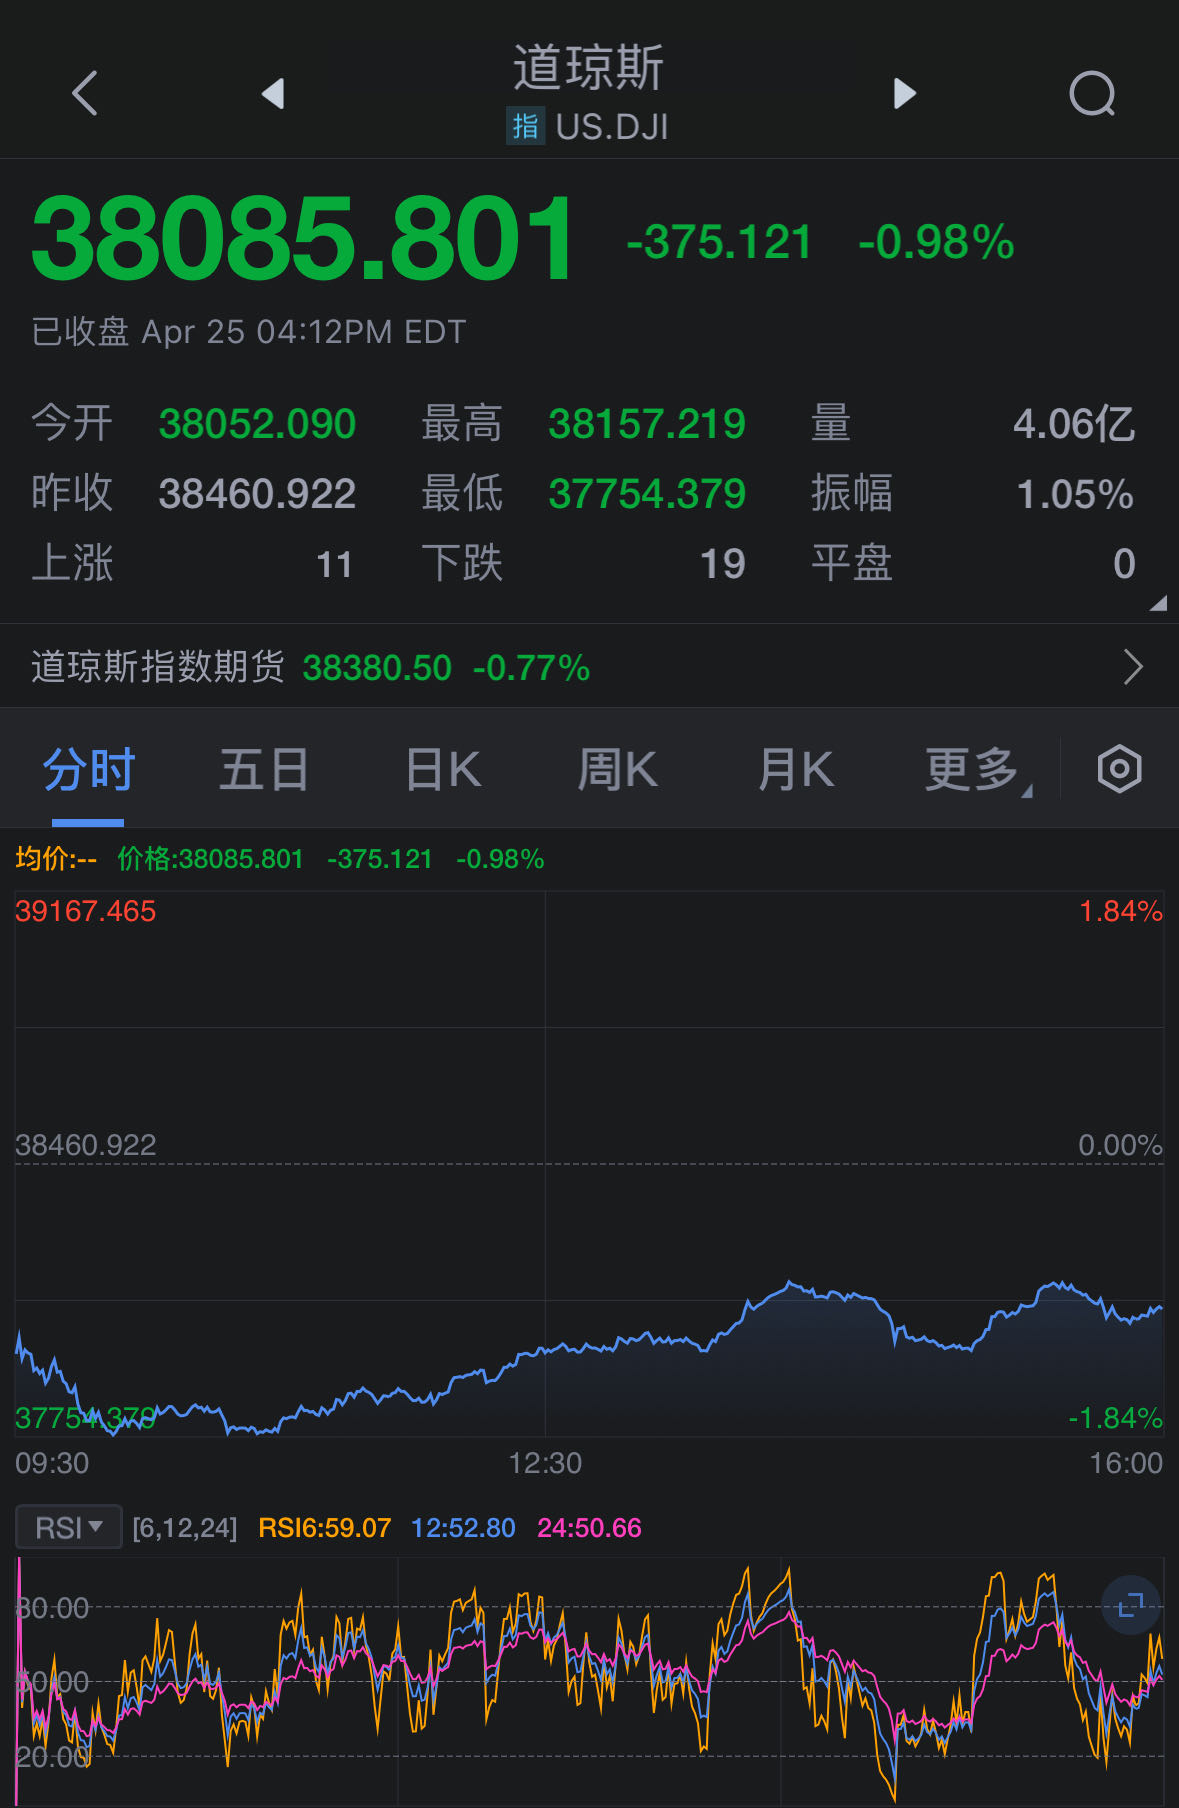This screenshot has height=1808, width=1179.
Task: Open chart settings hexagon icon
Action: pyautogui.click(x=1119, y=769)
